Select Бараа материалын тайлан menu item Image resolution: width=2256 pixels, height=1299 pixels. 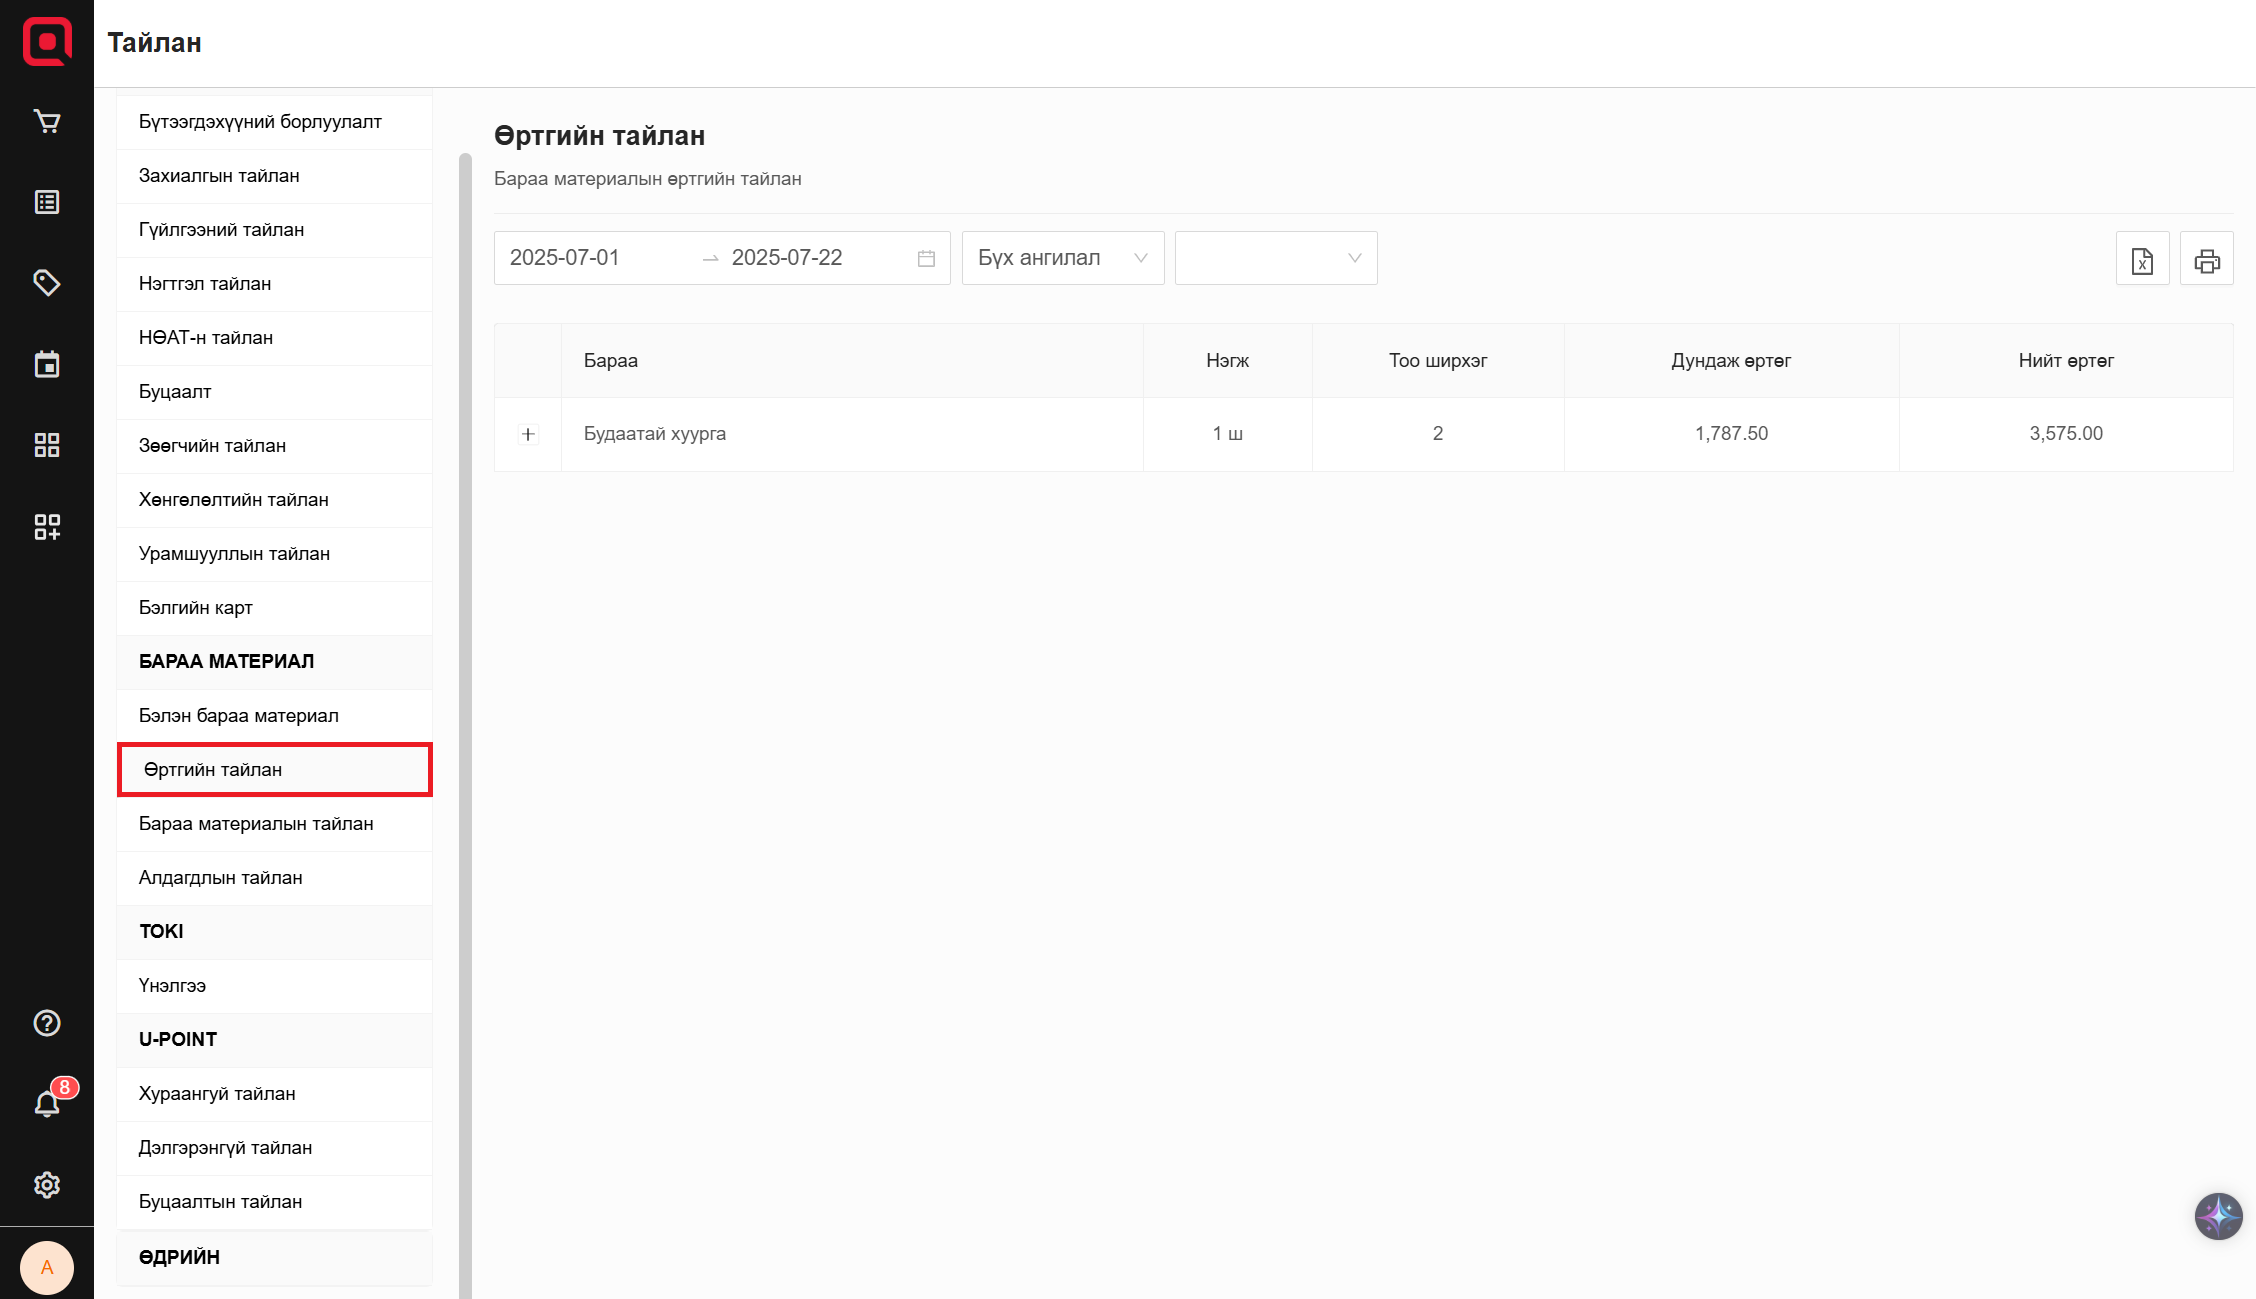click(256, 824)
